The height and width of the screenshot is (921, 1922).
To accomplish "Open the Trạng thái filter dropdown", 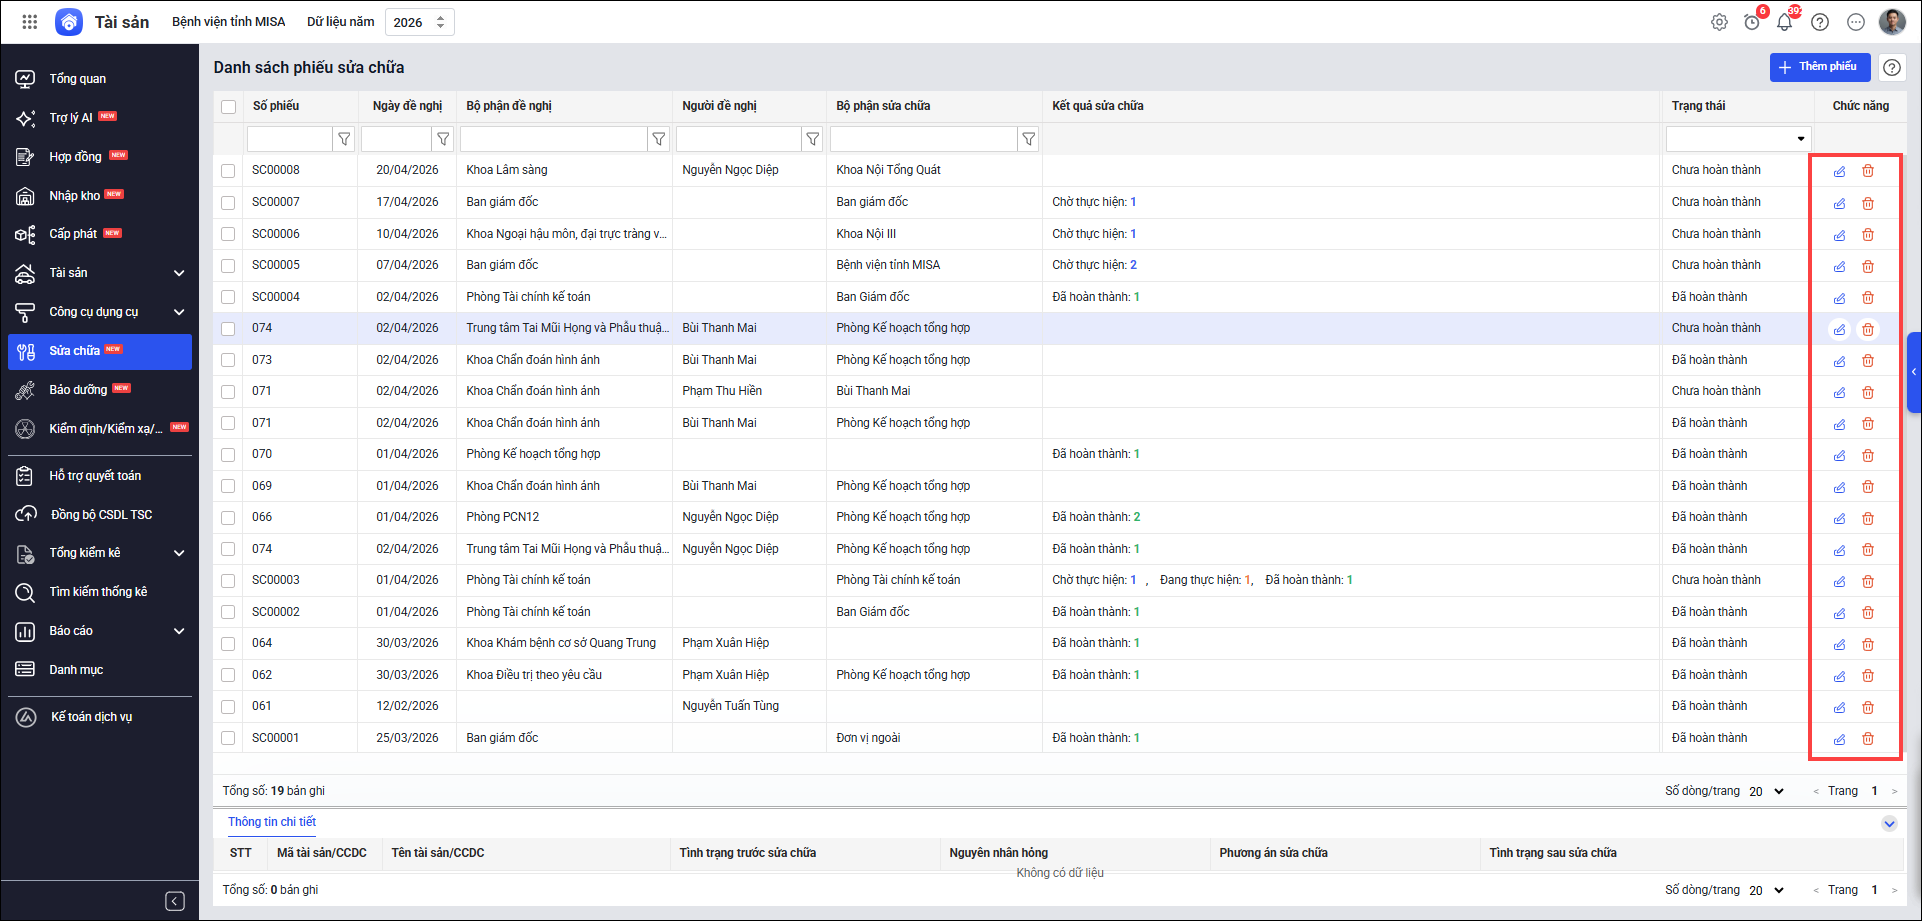I will (1738, 139).
